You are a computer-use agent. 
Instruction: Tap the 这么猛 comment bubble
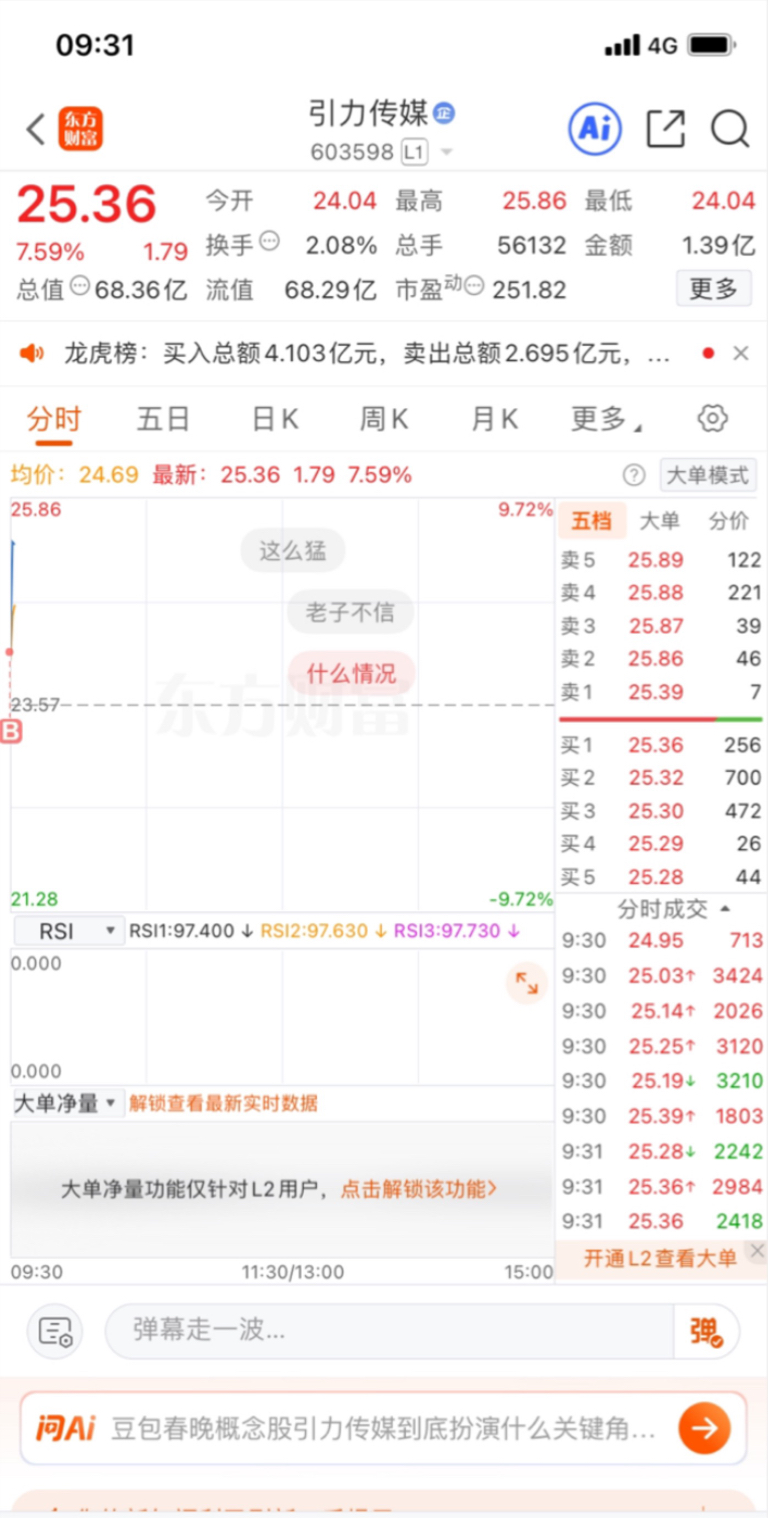tap(292, 550)
